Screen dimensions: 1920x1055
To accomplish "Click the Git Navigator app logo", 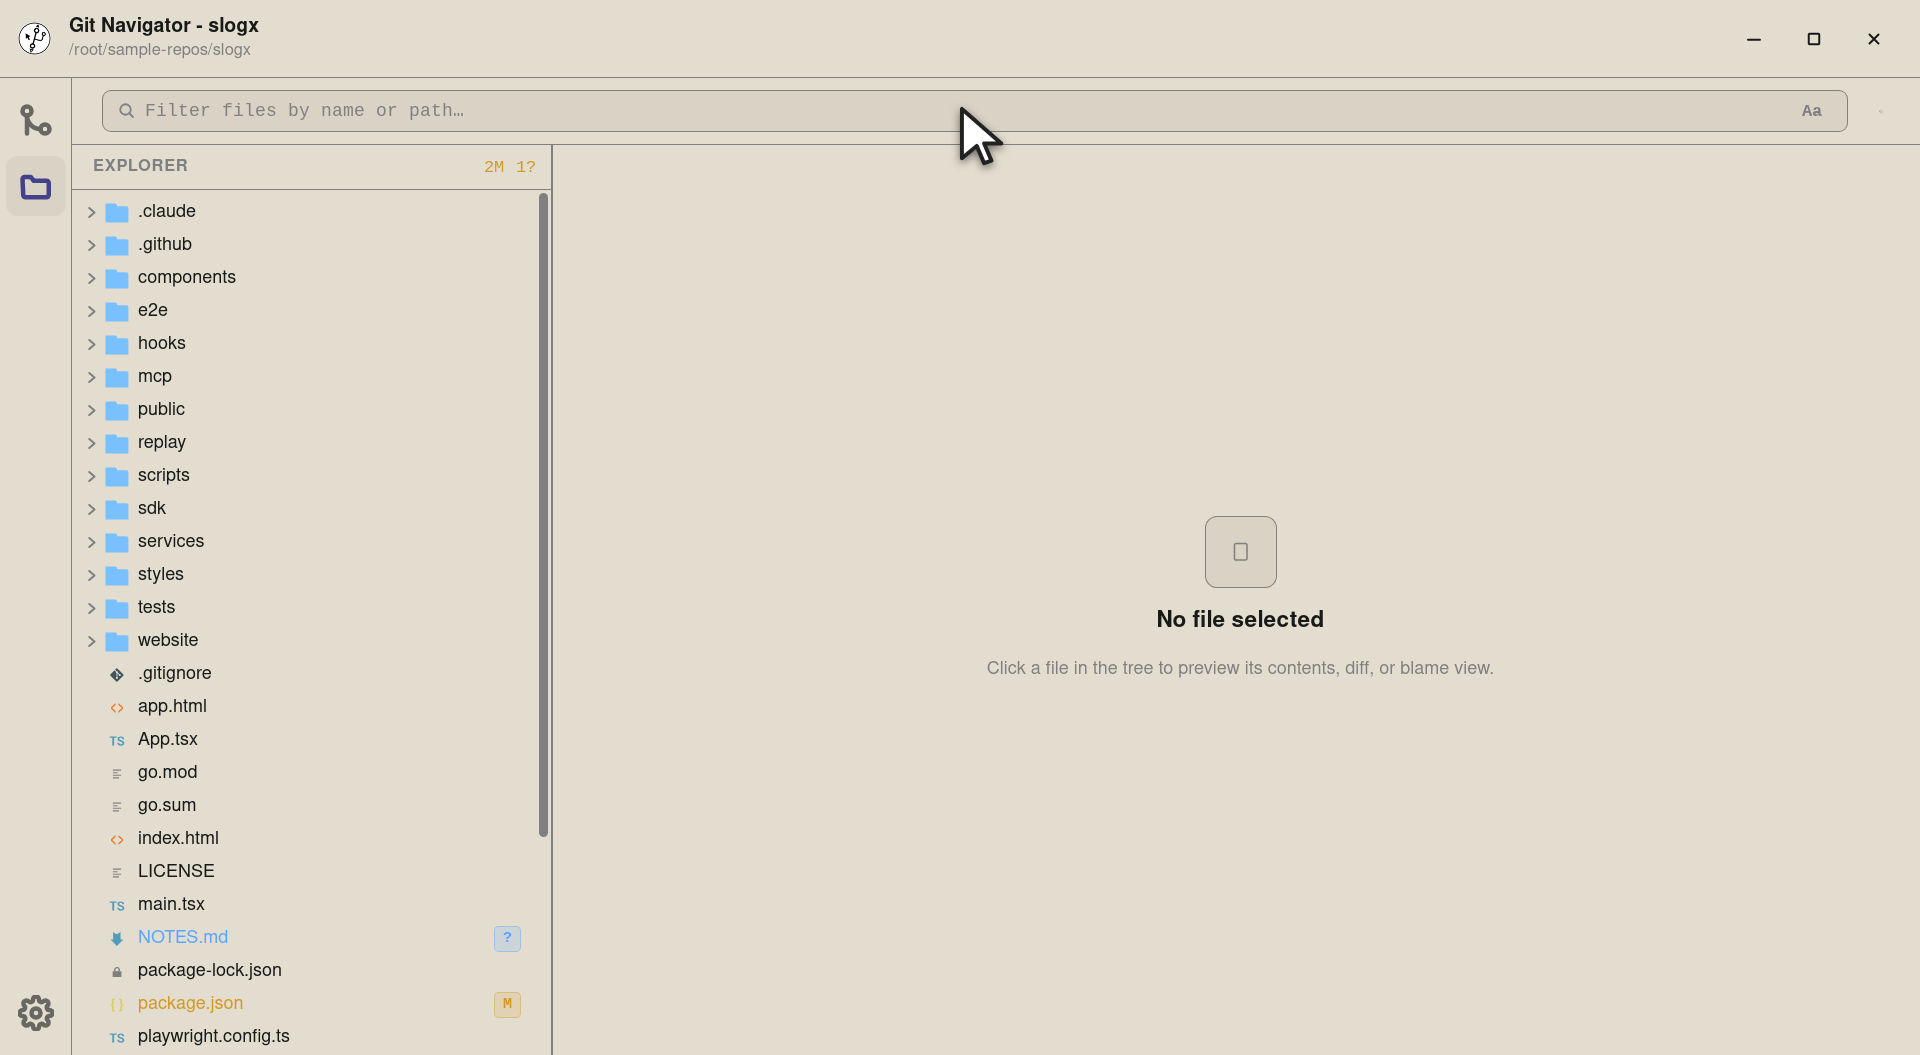I will pyautogui.click(x=35, y=38).
